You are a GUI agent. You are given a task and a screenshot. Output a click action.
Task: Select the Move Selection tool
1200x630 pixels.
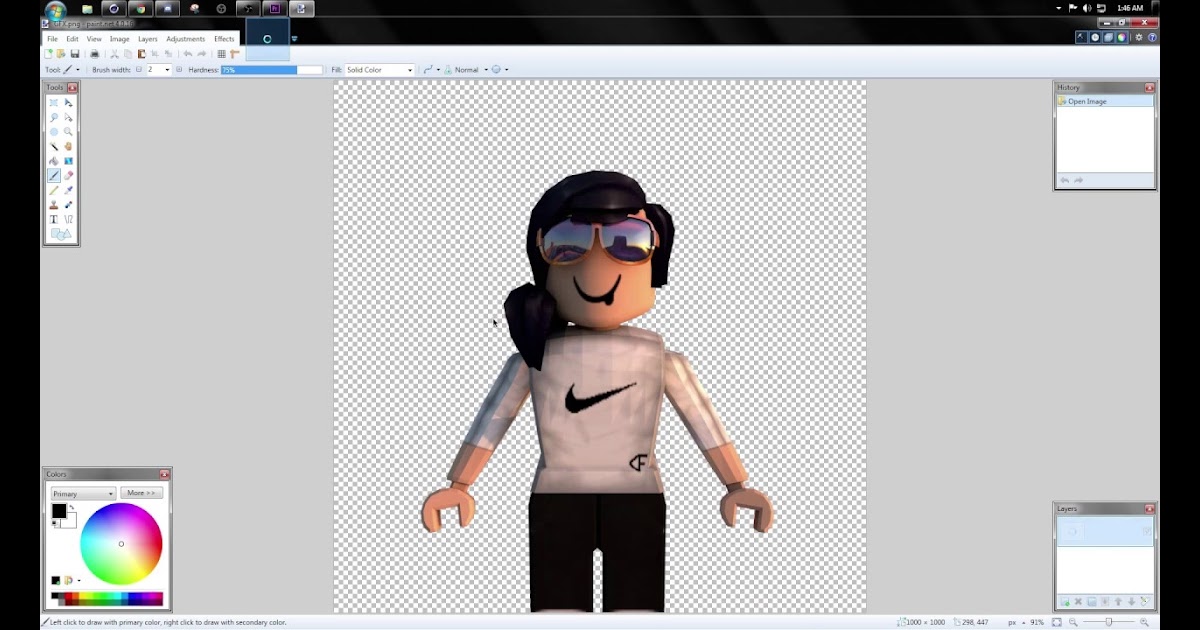pos(68,117)
